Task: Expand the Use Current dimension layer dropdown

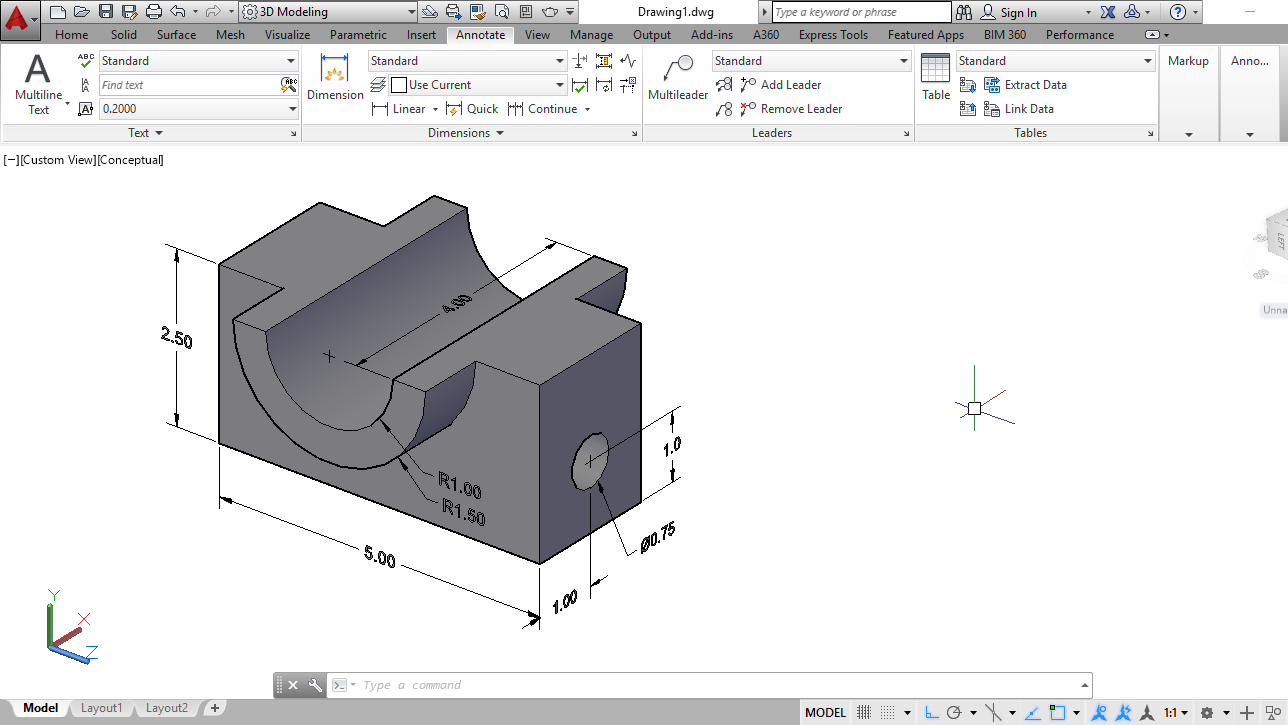Action: click(x=559, y=85)
